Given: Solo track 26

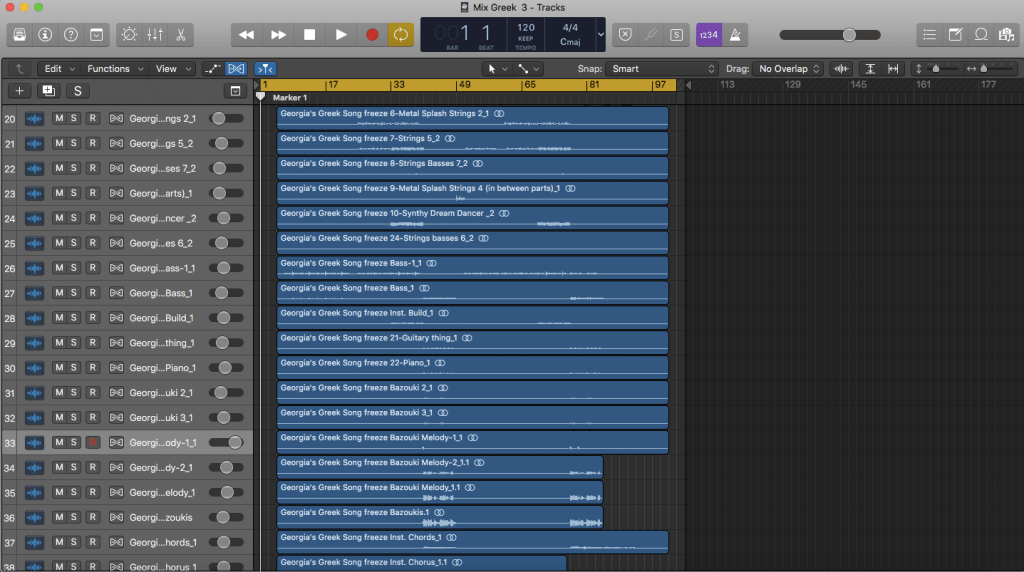Looking at the screenshot, I should [74, 268].
